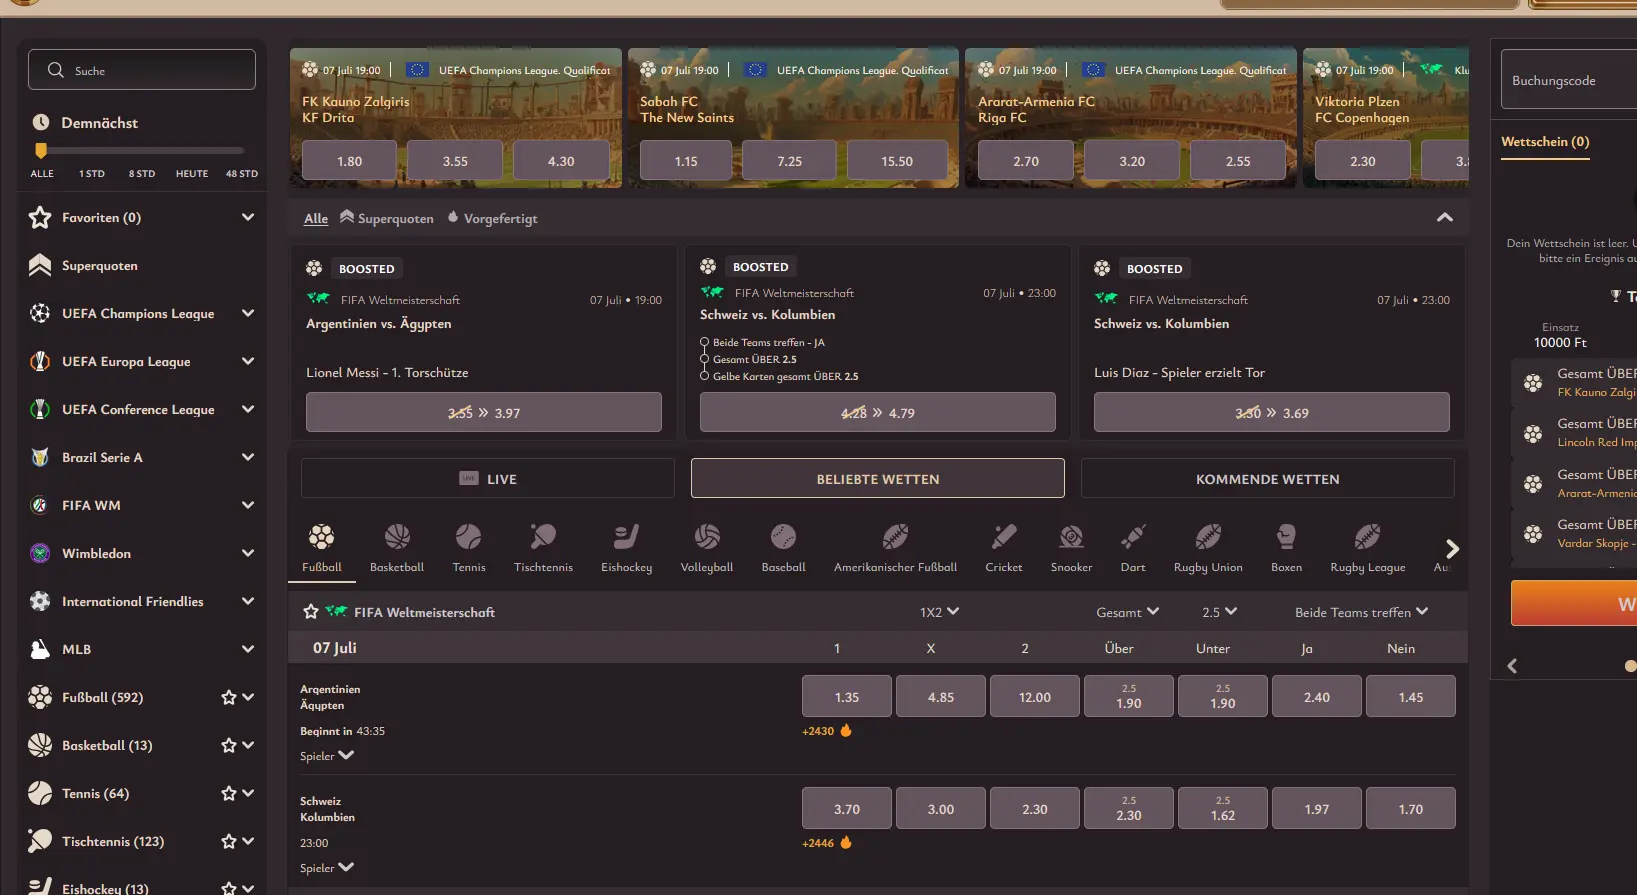Open the Wettschein (0) tab
The image size is (1637, 895).
pos(1545,142)
